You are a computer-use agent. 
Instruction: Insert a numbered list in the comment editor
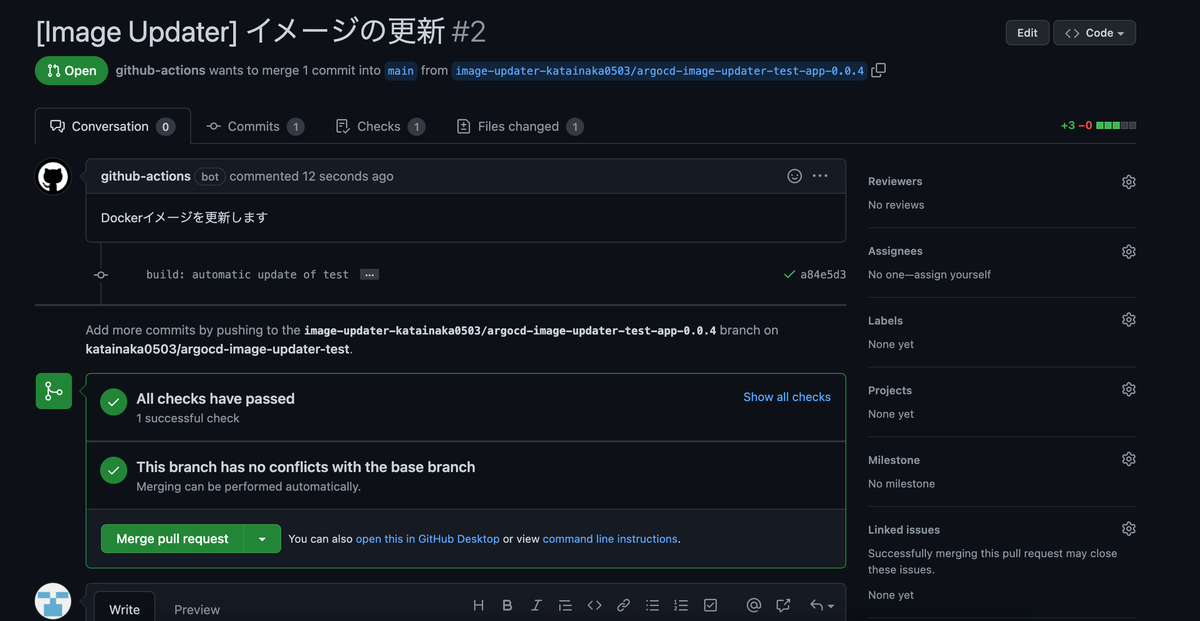[x=681, y=605]
